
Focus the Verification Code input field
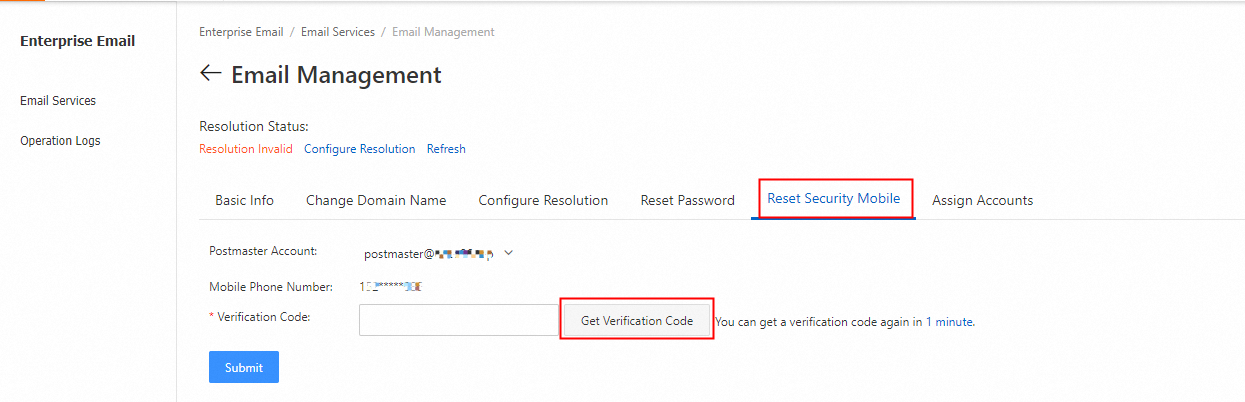tap(458, 320)
